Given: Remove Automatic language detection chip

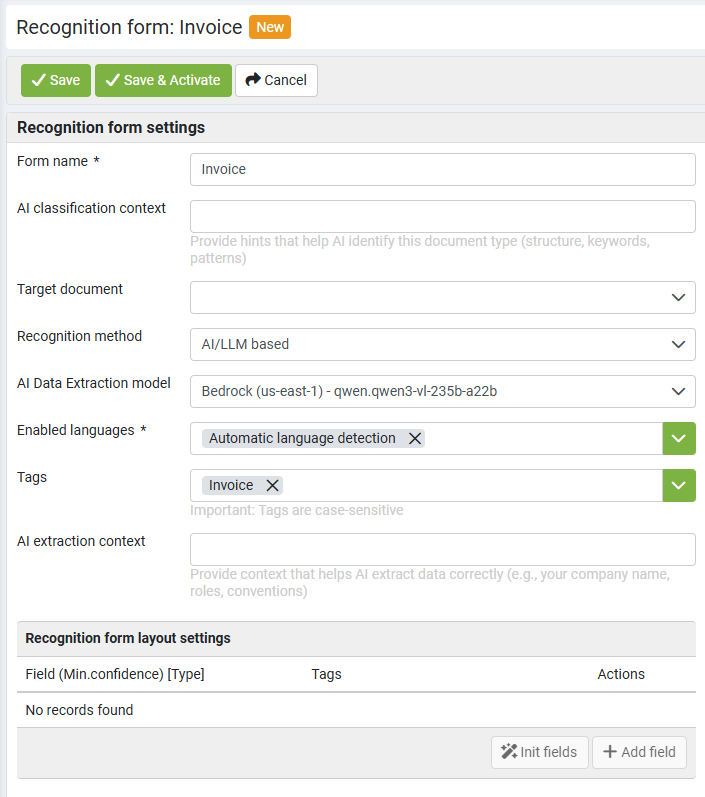Looking at the screenshot, I should (x=415, y=438).
